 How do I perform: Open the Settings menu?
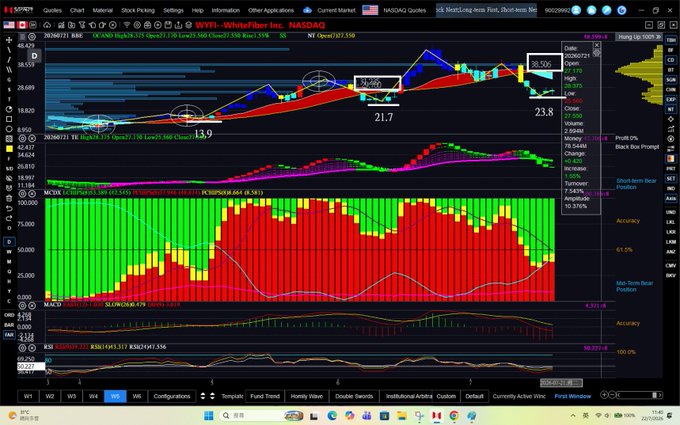(x=173, y=10)
